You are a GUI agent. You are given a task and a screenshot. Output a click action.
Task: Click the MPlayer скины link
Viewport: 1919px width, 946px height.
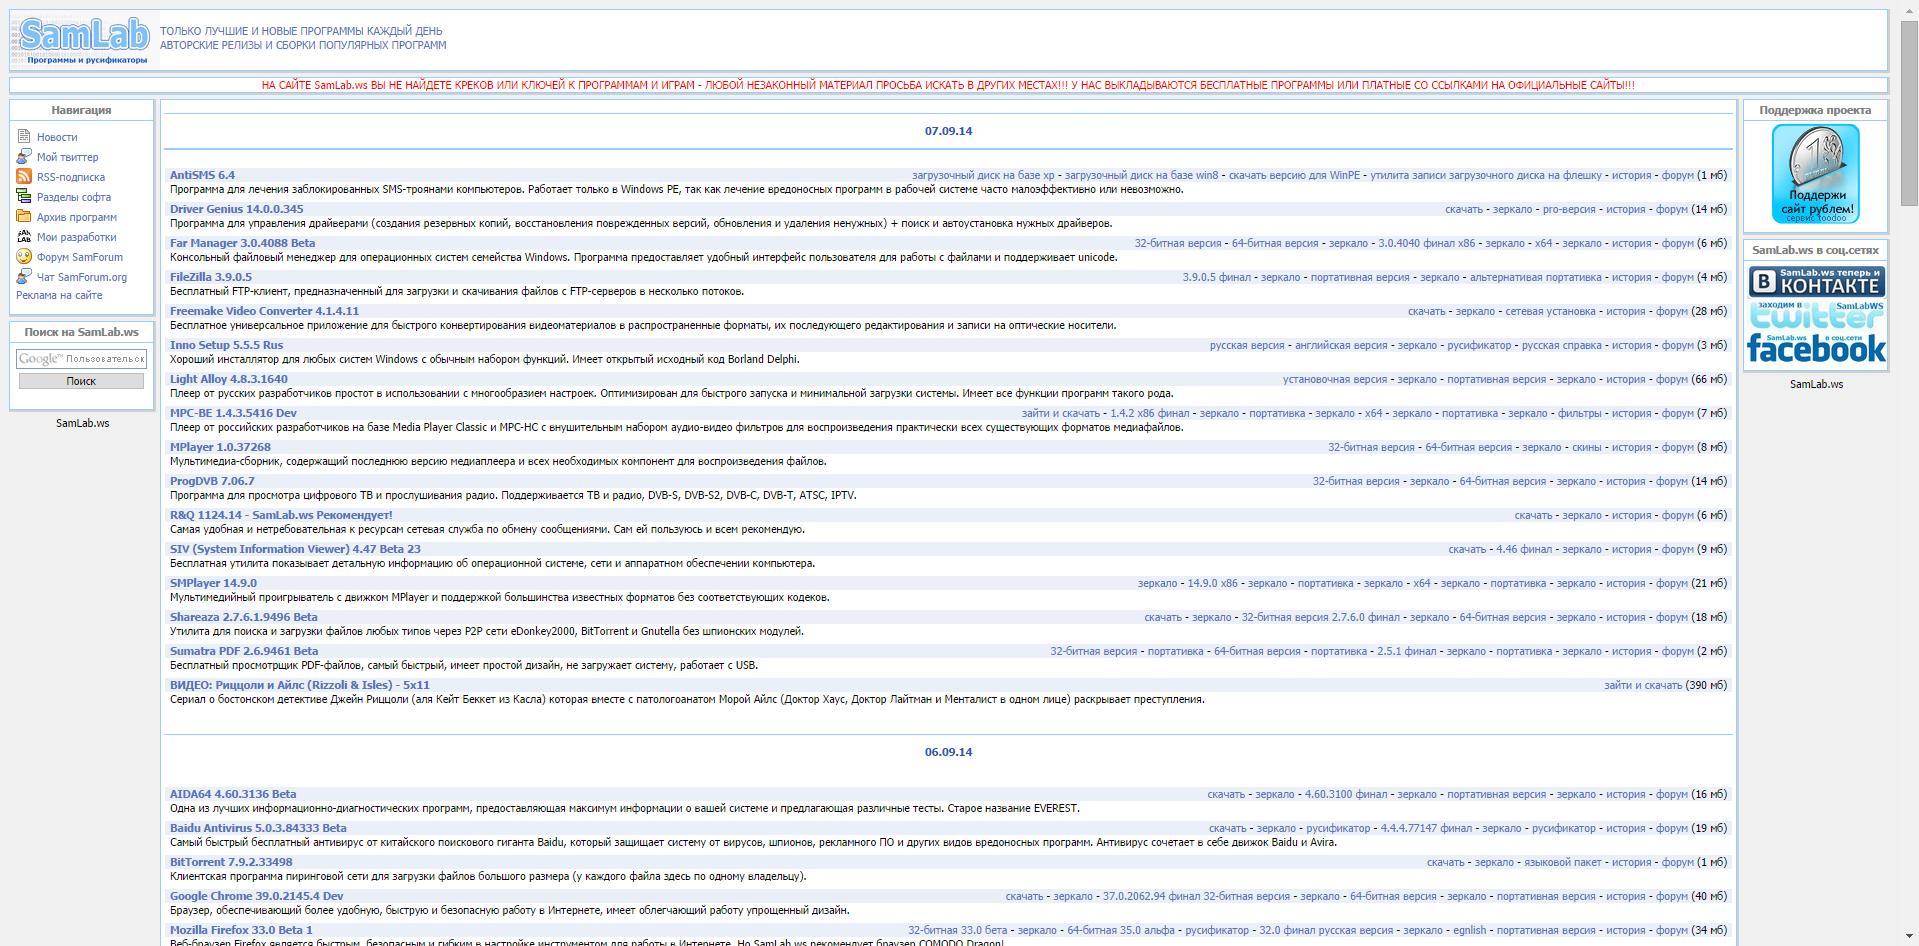tap(1586, 447)
